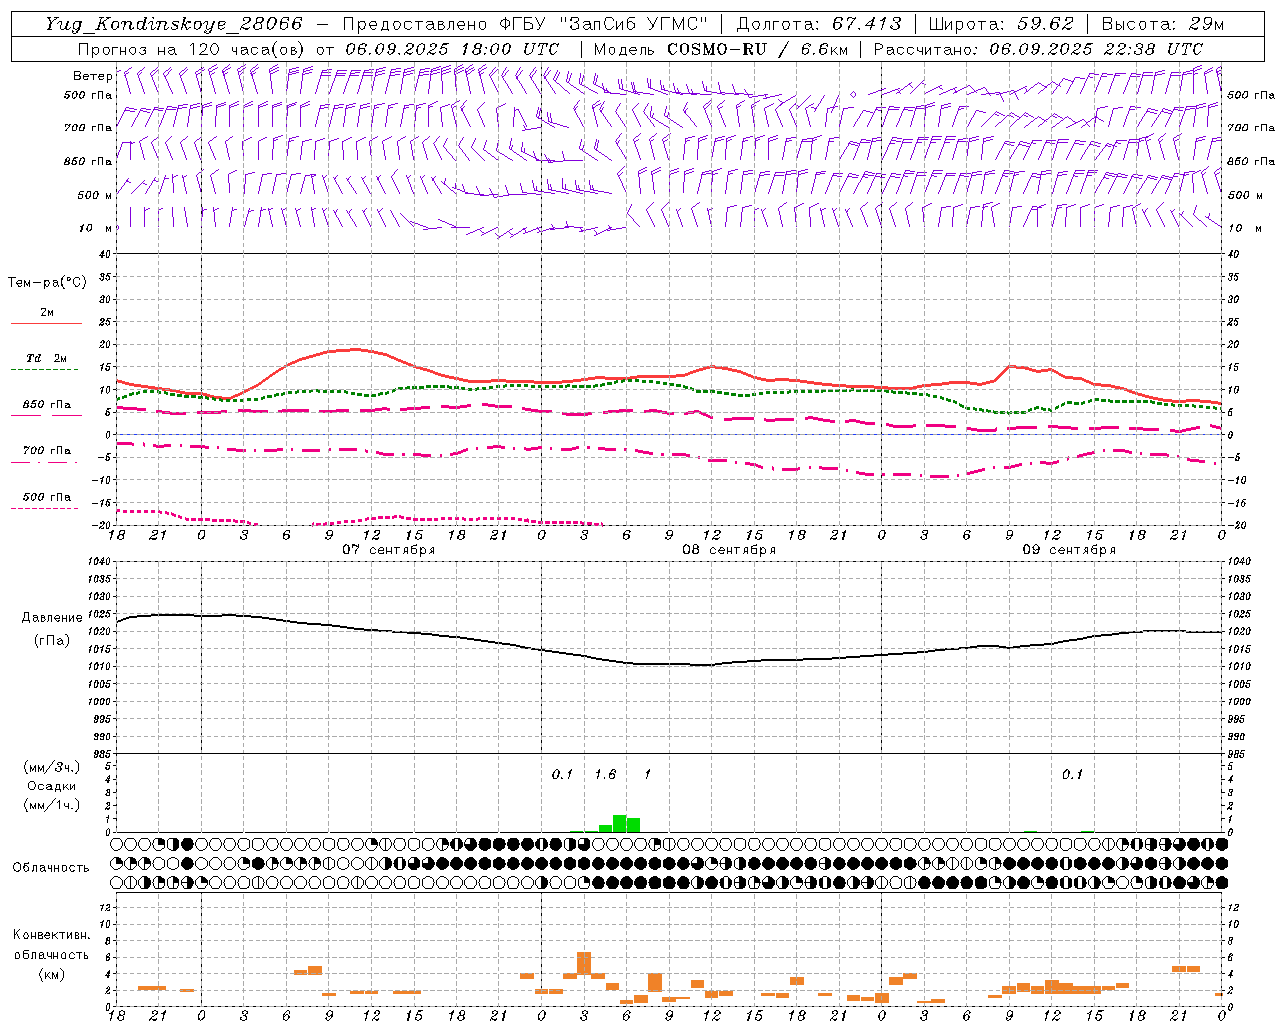Image resolution: width=1280 pixels, height=1024 pixels.
Task: Click the model label COSMO-RU / 6.6км
Action: pyautogui.click(x=758, y=49)
